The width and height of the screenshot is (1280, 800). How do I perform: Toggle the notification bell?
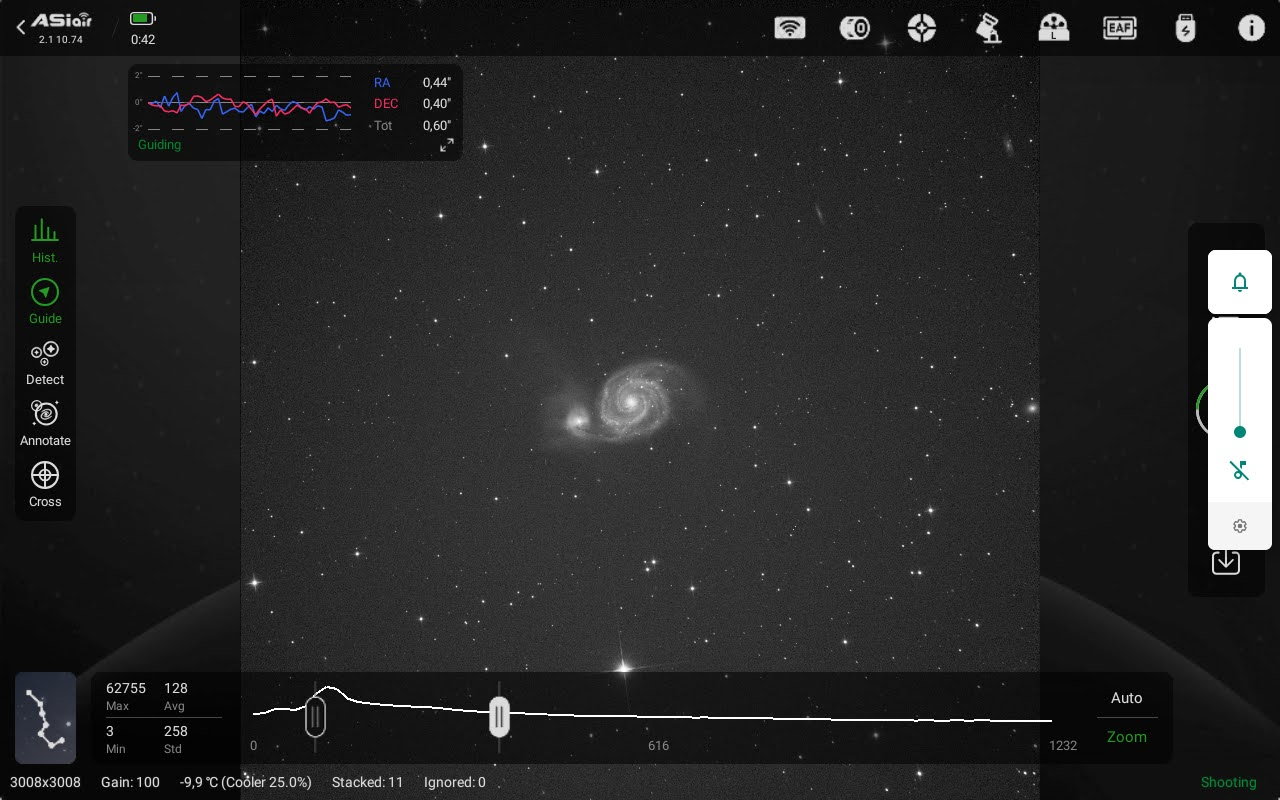1240,282
